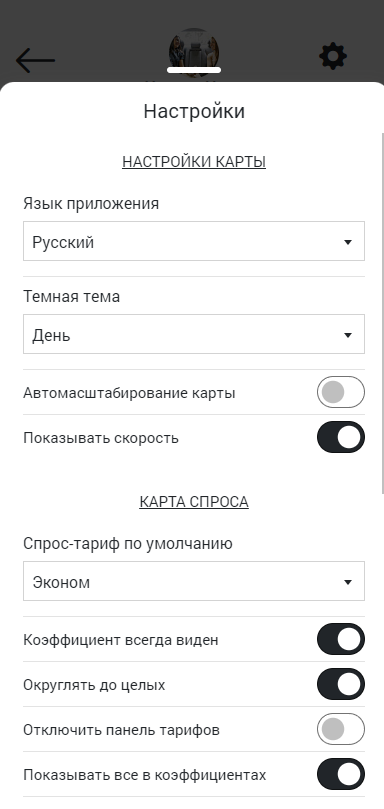Open the Спрос-тариф по умолчанию dropdown
Viewport: 384px width, 809px height.
pyautogui.click(x=194, y=581)
